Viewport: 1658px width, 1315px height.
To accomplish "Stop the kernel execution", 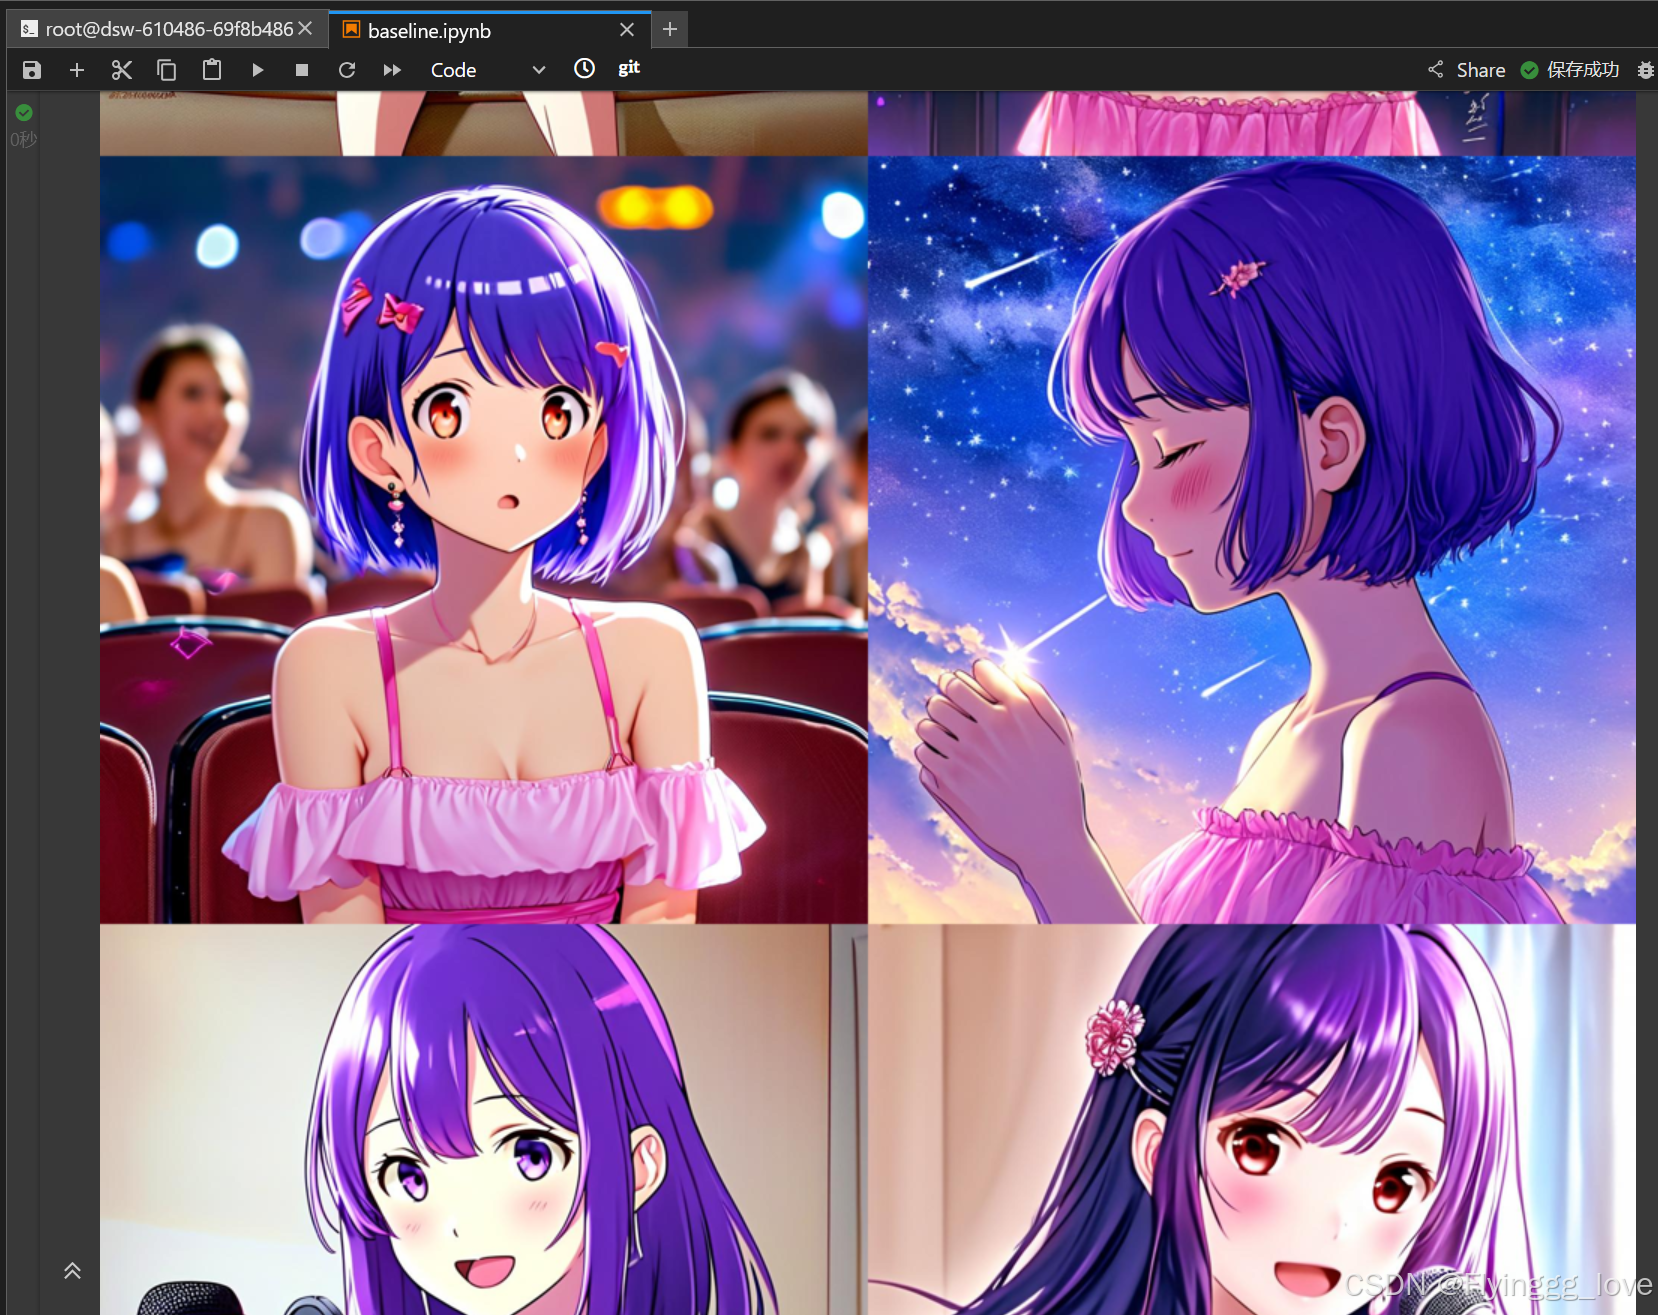I will pos(302,70).
